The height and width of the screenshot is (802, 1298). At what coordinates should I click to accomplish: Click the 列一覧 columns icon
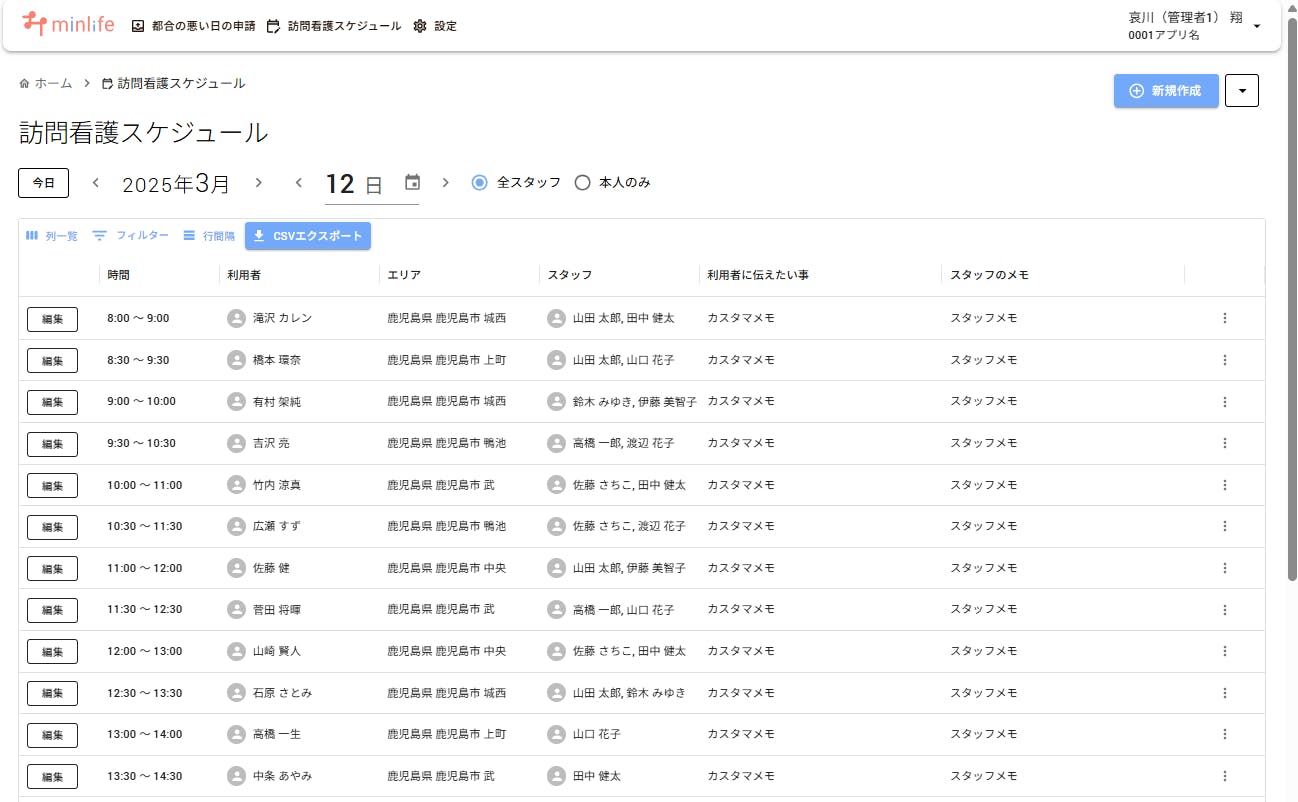click(32, 236)
